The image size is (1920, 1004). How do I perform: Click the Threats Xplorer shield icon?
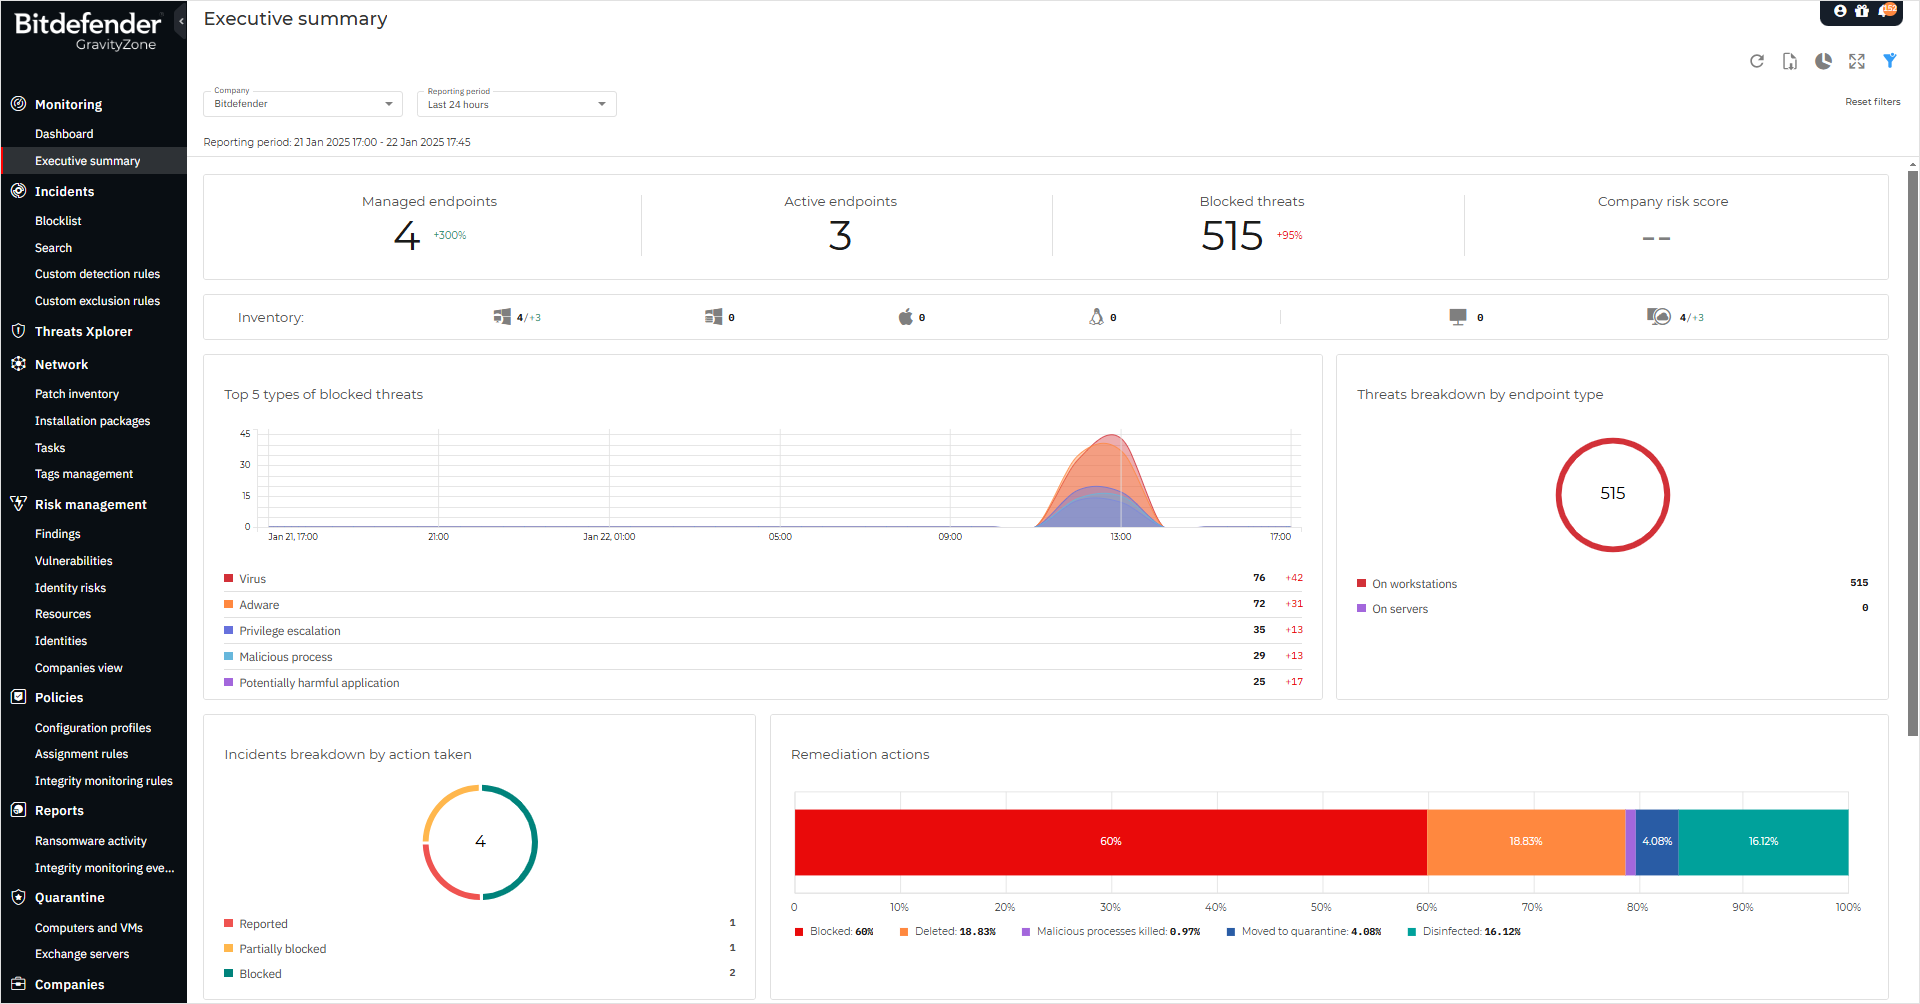[17, 331]
